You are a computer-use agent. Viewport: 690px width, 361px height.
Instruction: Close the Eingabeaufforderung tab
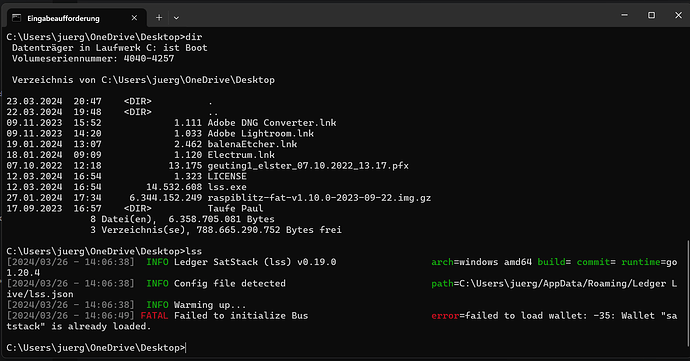click(134, 18)
